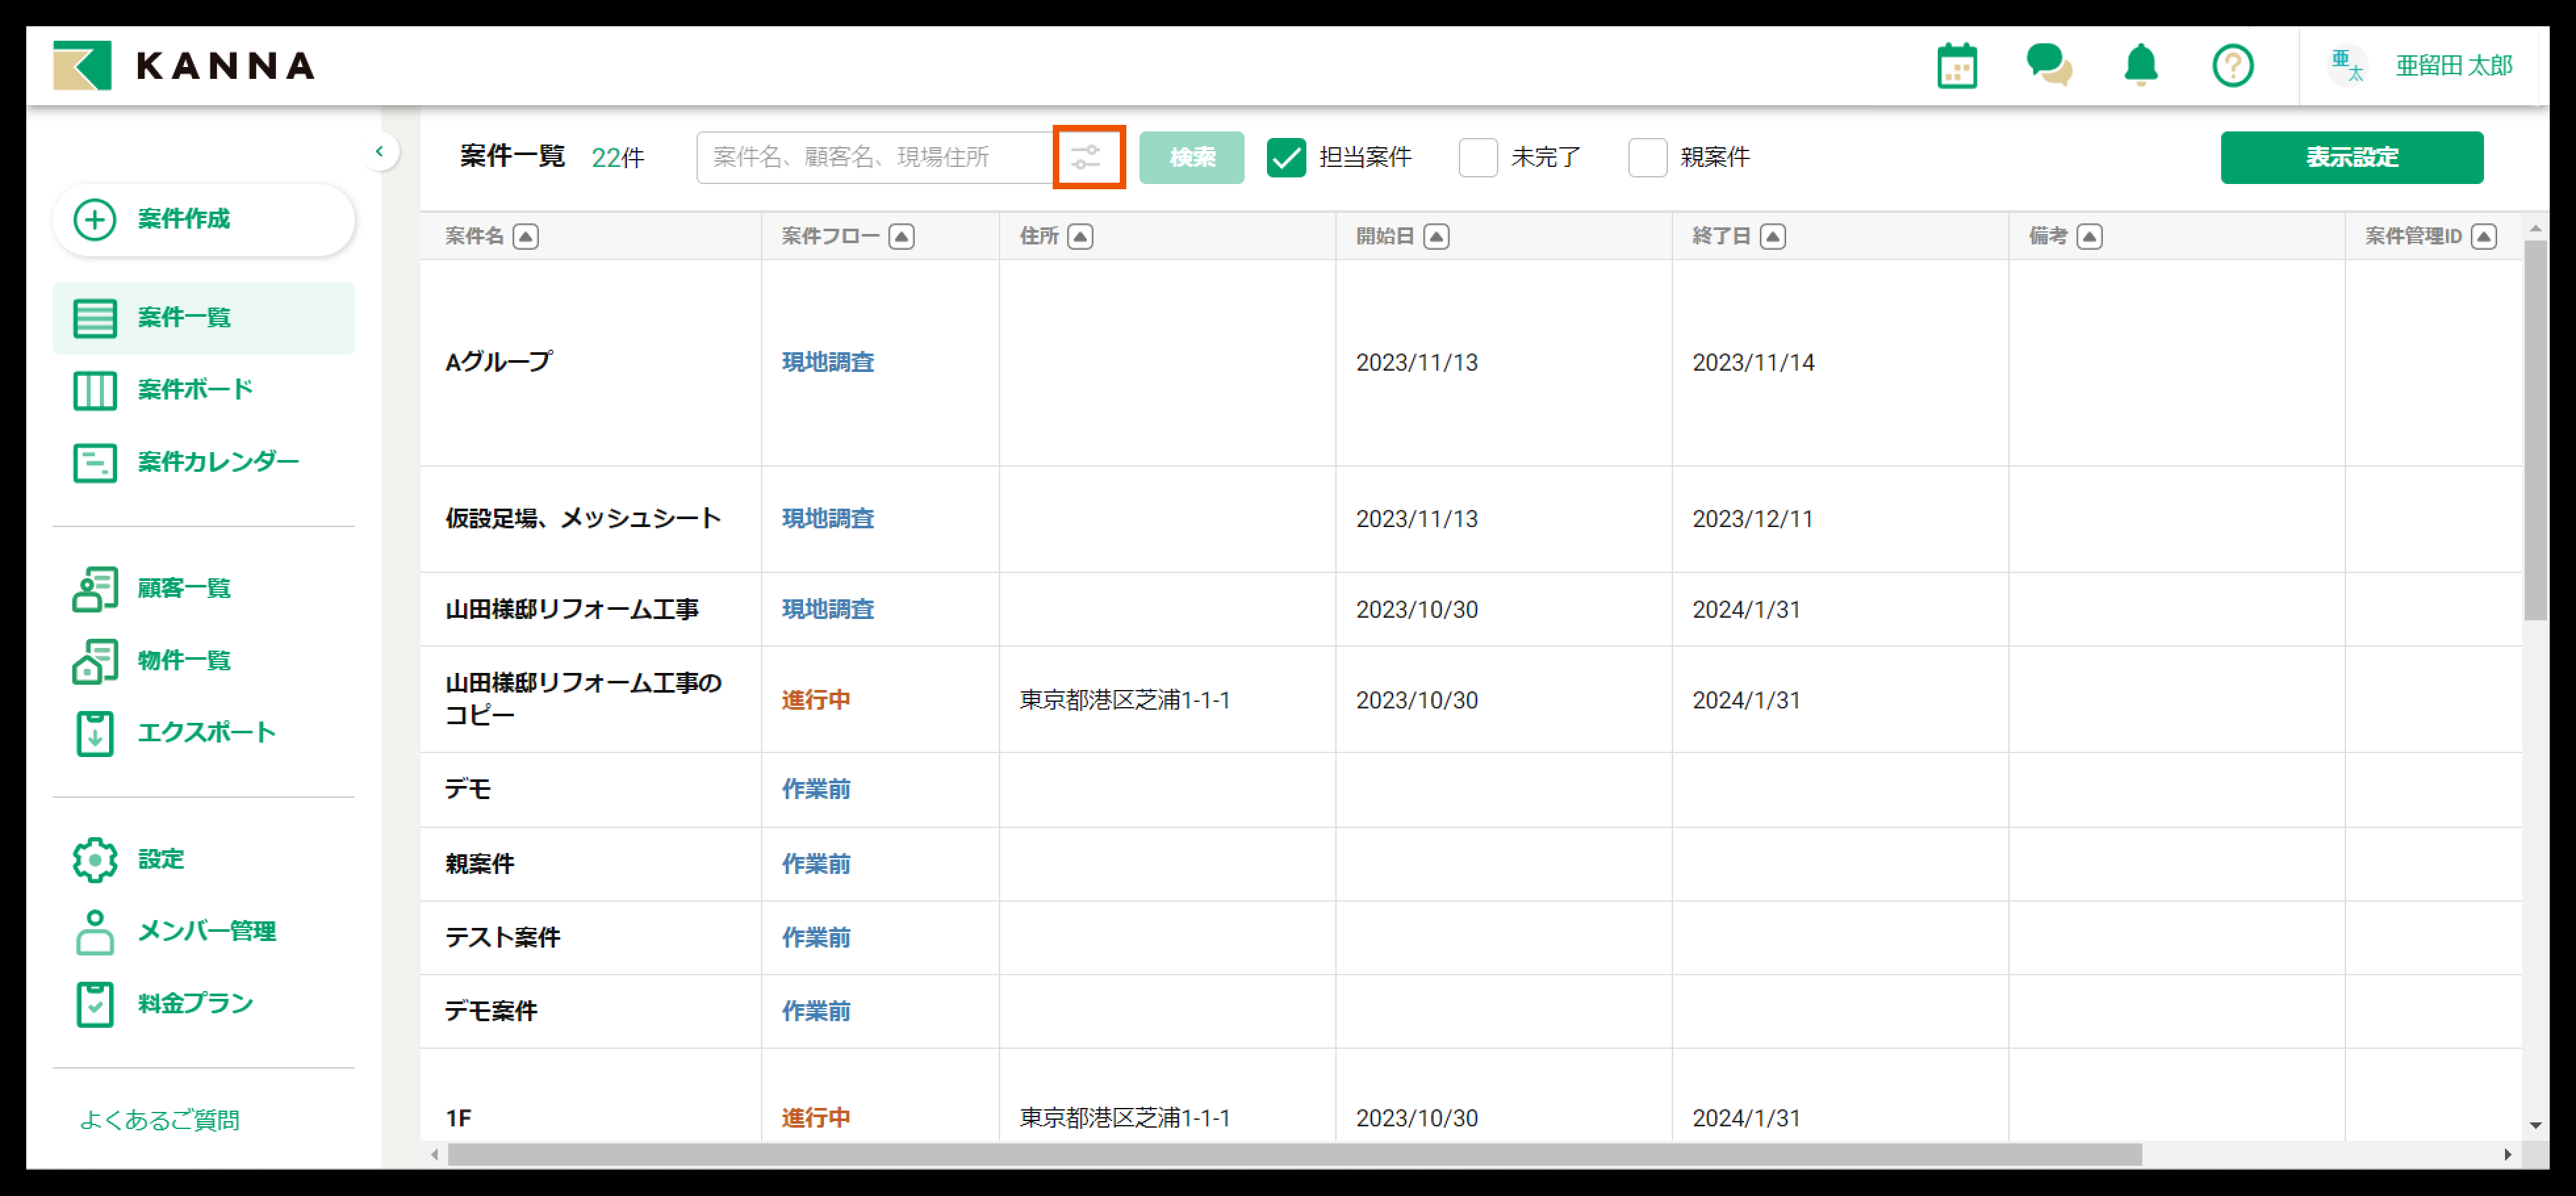Viewport: 2576px width, 1196px height.
Task: Open the chat messages icon
Action: click(x=2048, y=66)
